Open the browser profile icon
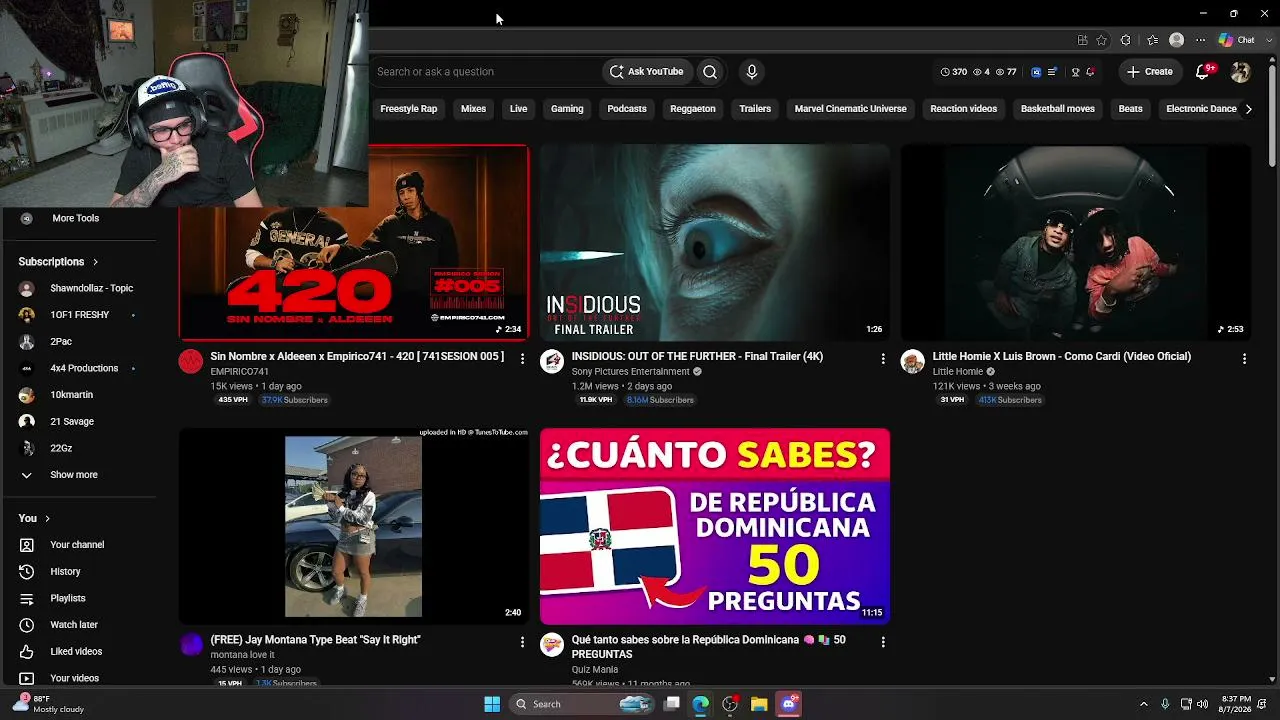This screenshot has width=1280, height=720. 1177,40
